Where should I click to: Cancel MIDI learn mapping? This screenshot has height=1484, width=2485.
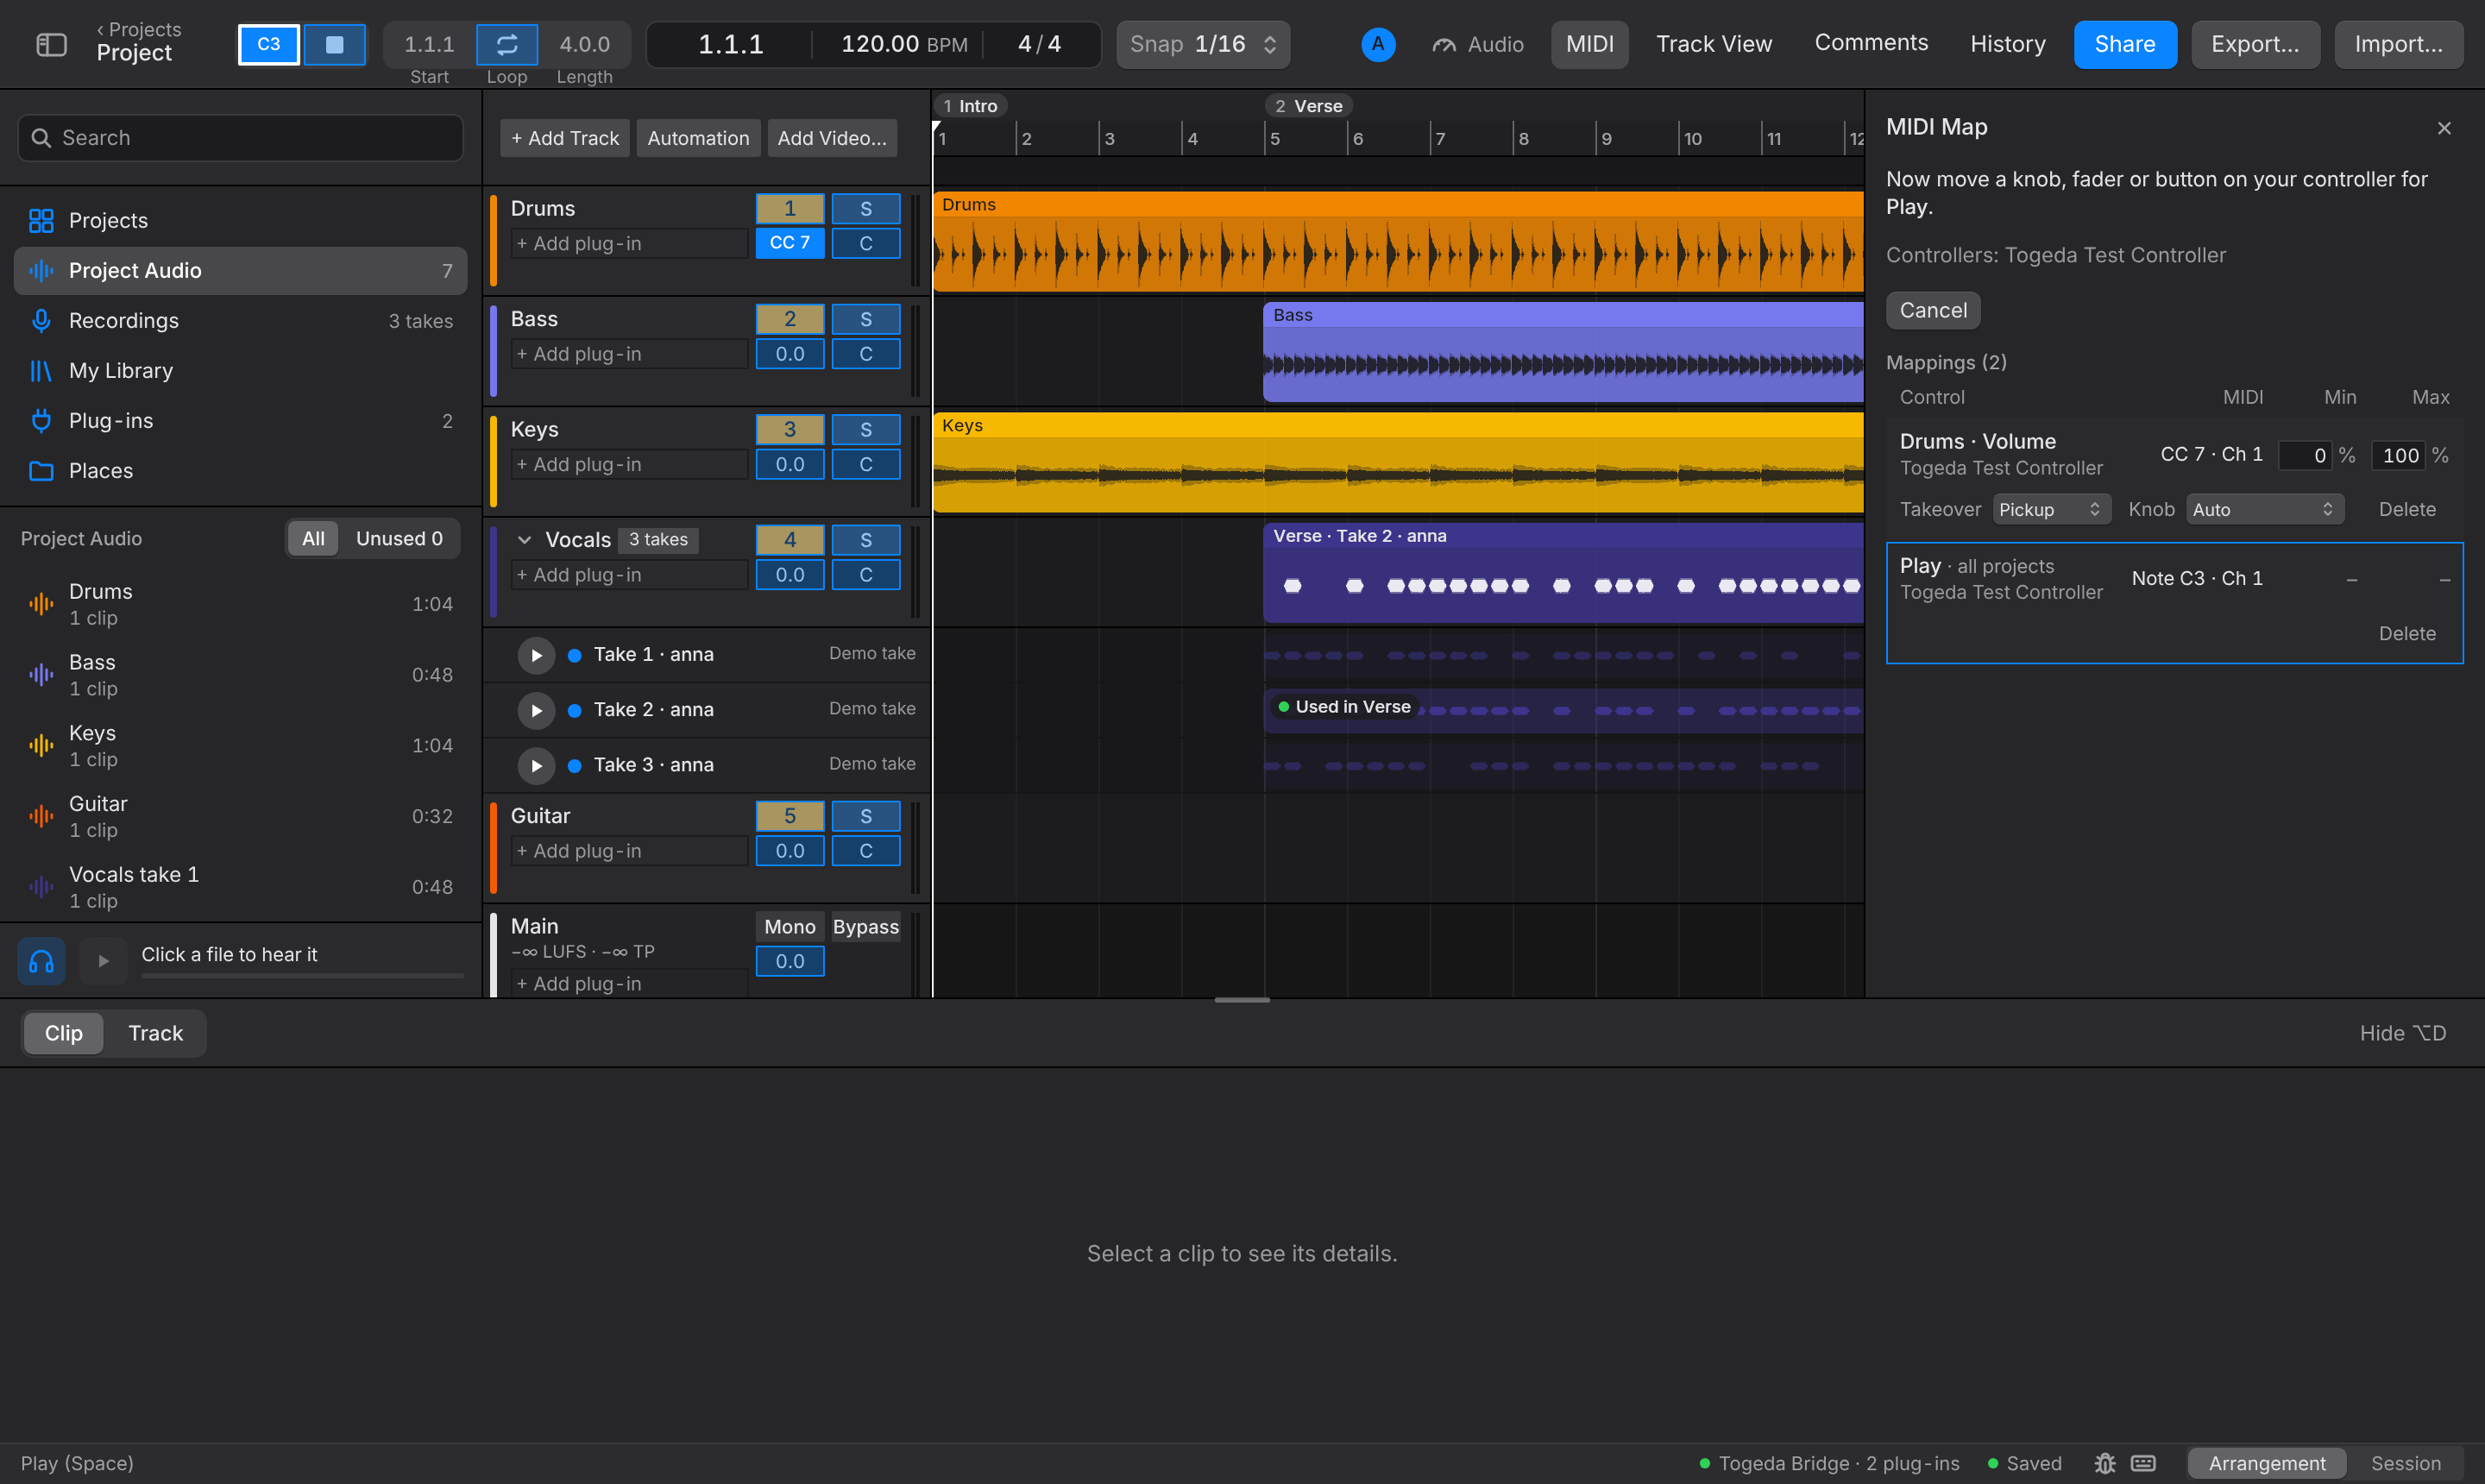click(x=1932, y=310)
